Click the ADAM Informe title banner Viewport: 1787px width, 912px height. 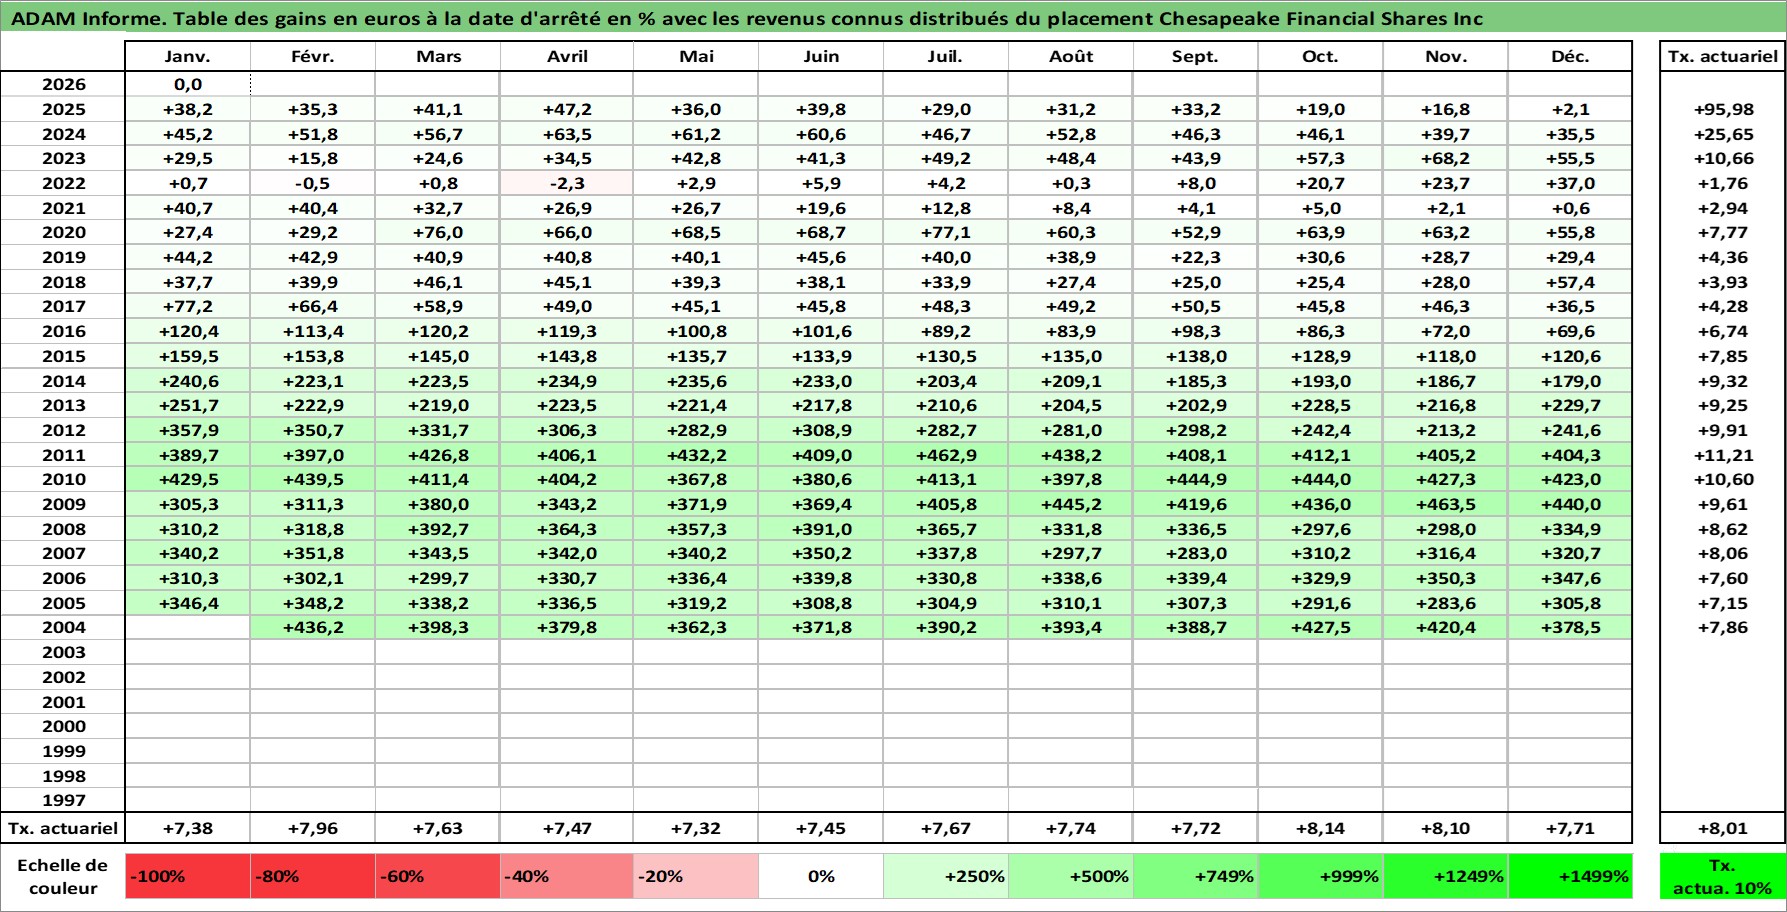[x=893, y=17]
